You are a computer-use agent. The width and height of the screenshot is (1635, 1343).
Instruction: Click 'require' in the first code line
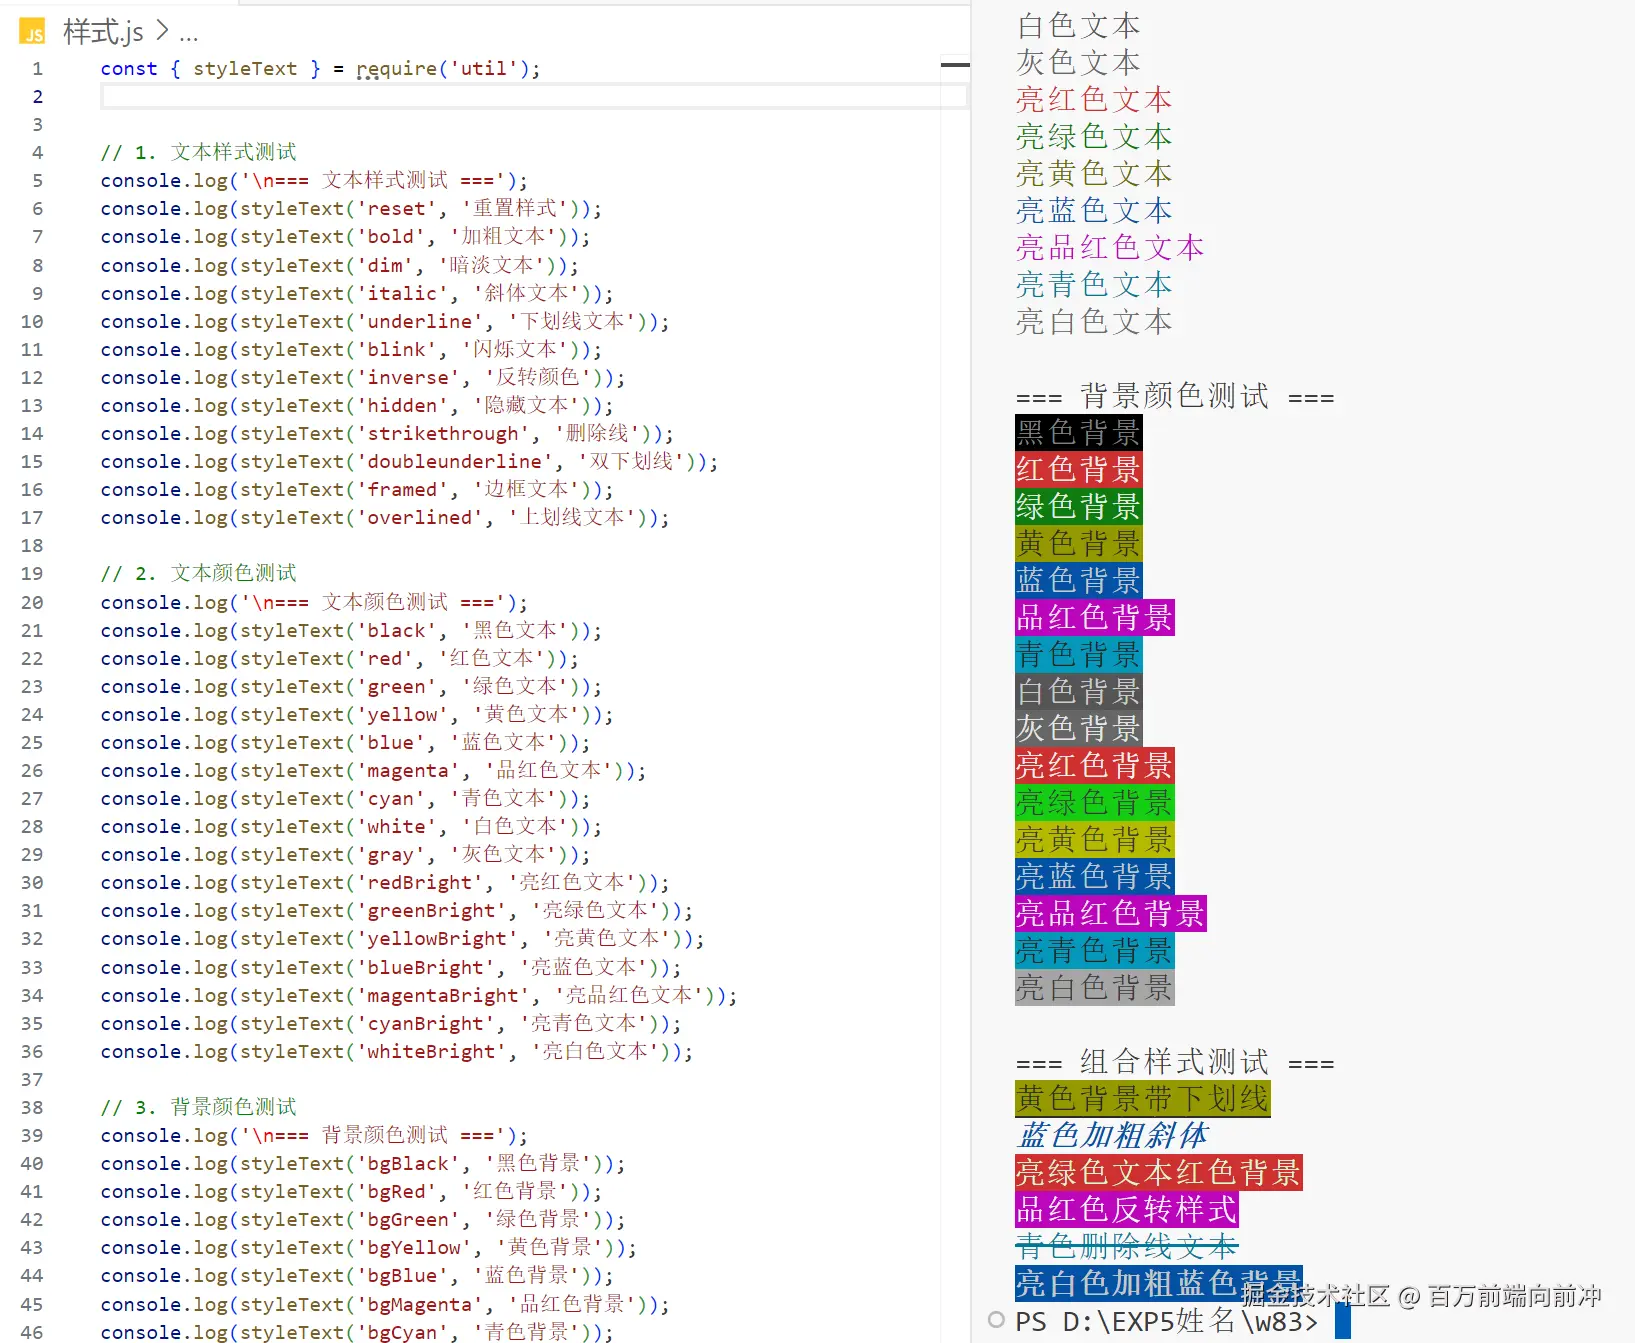tap(397, 69)
